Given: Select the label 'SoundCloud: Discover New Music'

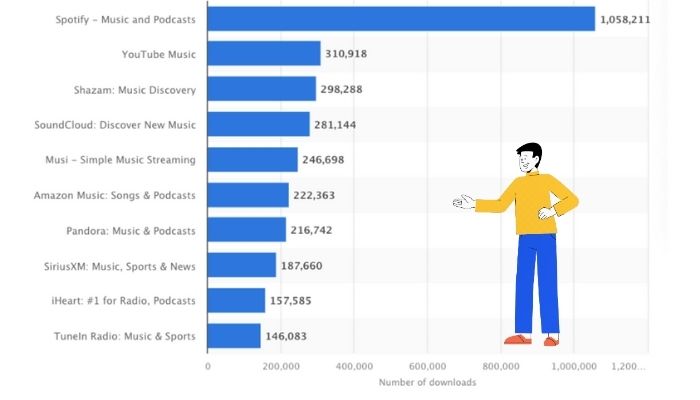Looking at the screenshot, I should coord(115,125).
